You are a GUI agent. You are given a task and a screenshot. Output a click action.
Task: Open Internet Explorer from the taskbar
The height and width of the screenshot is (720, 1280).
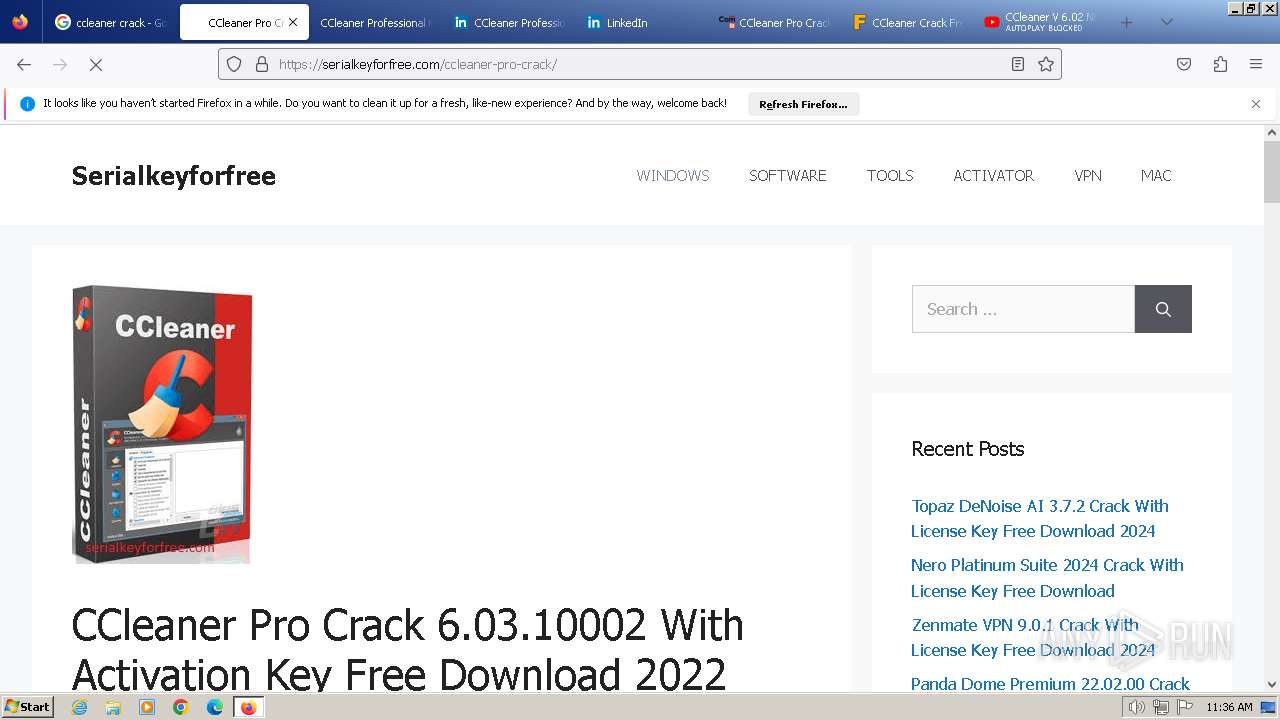80,707
